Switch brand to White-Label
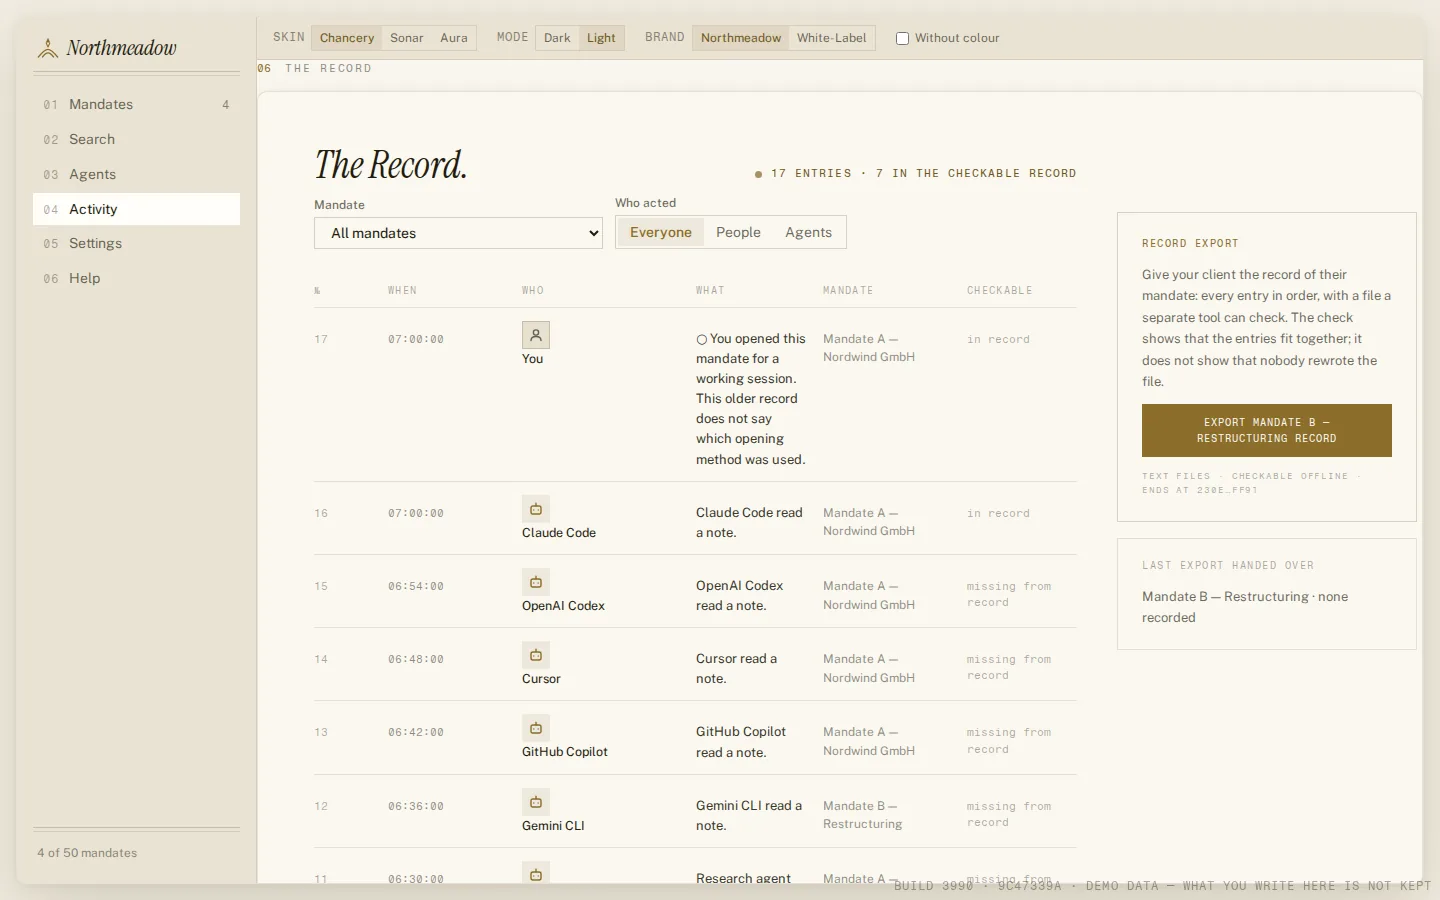The width and height of the screenshot is (1440, 900). [x=832, y=38]
